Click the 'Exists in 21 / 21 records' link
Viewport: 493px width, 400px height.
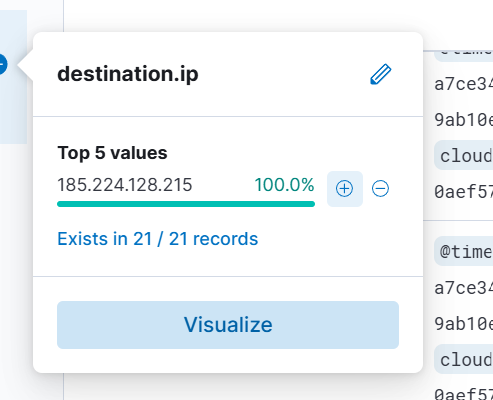(x=158, y=239)
